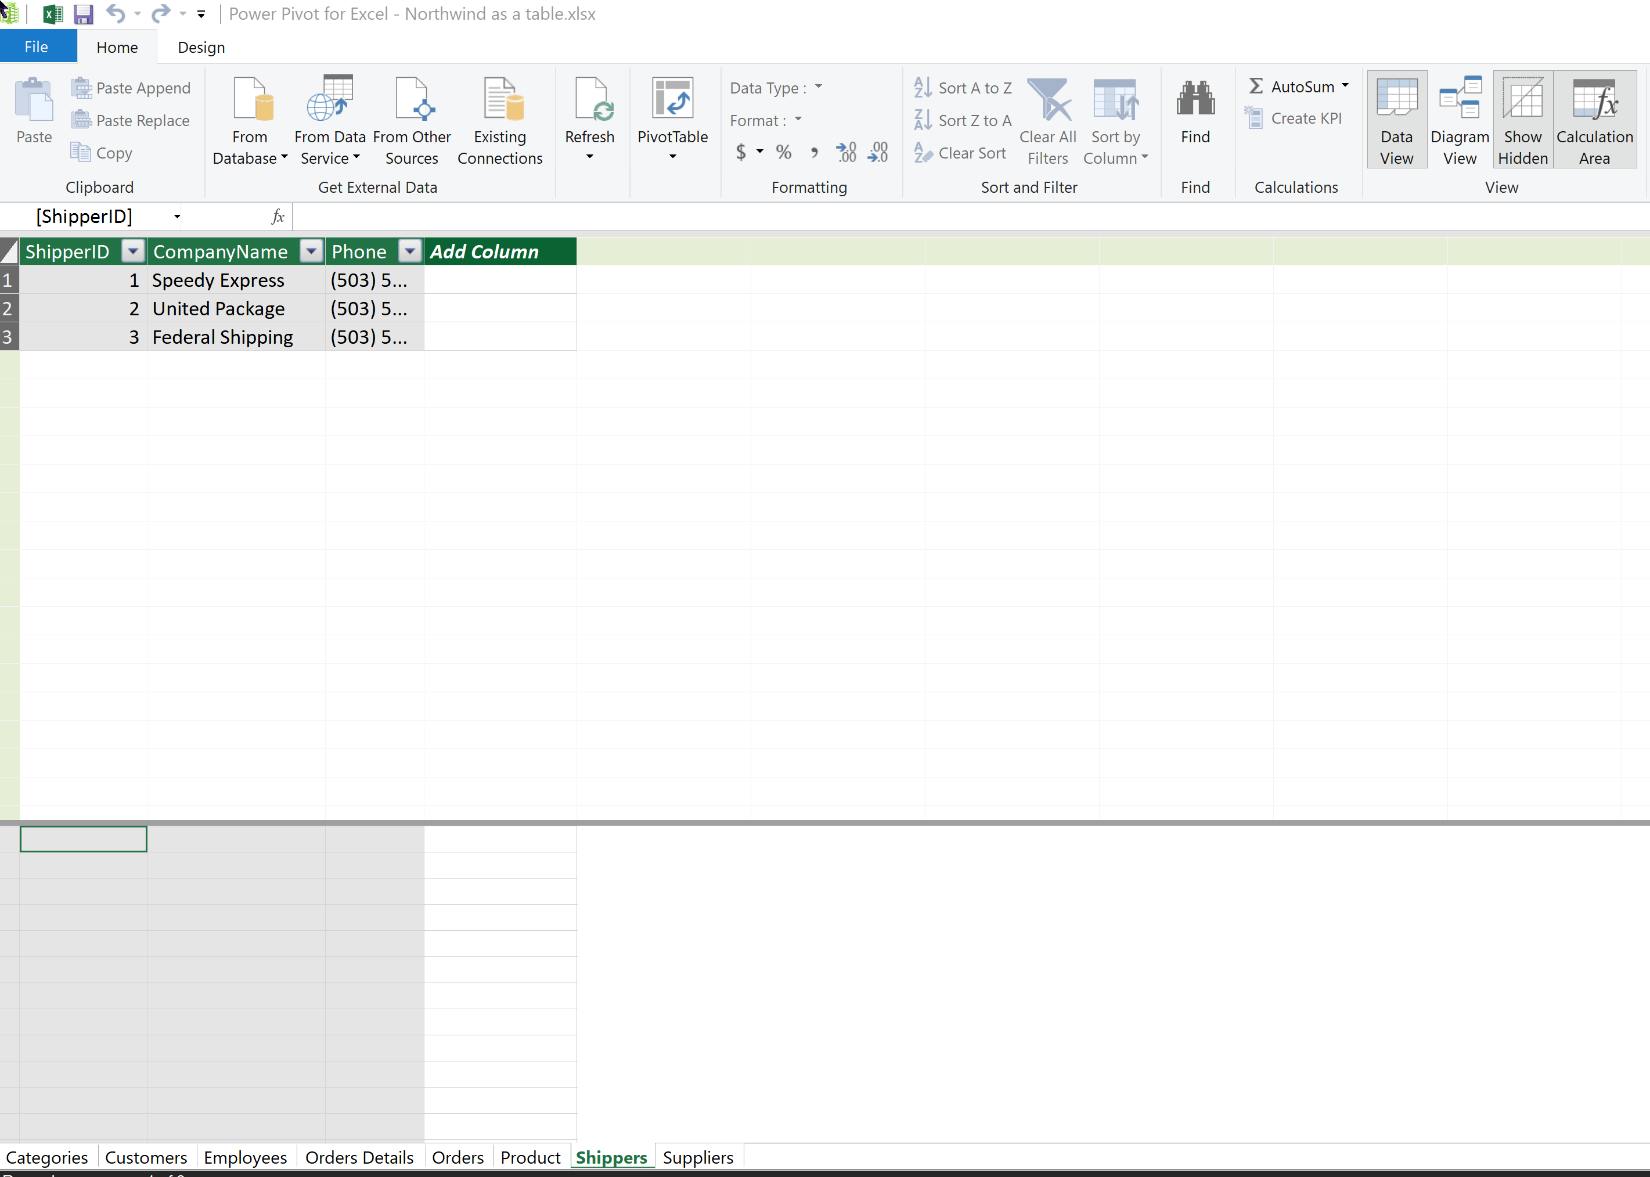Open the Employees table tab
The width and height of the screenshot is (1650, 1177).
coord(245,1157)
